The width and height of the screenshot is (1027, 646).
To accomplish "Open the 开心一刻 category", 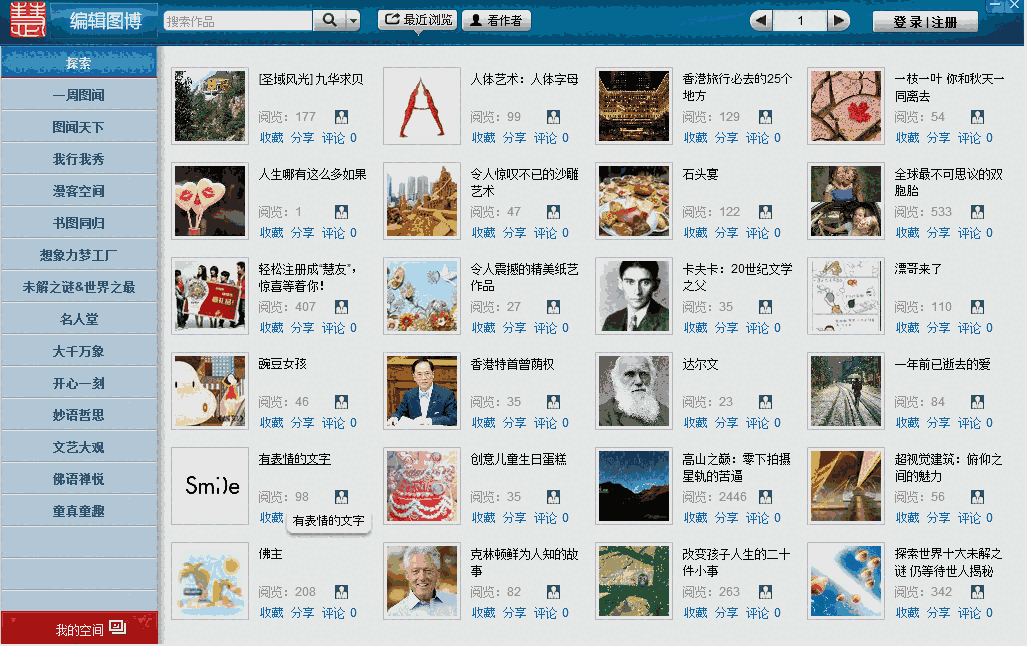I will coord(79,383).
